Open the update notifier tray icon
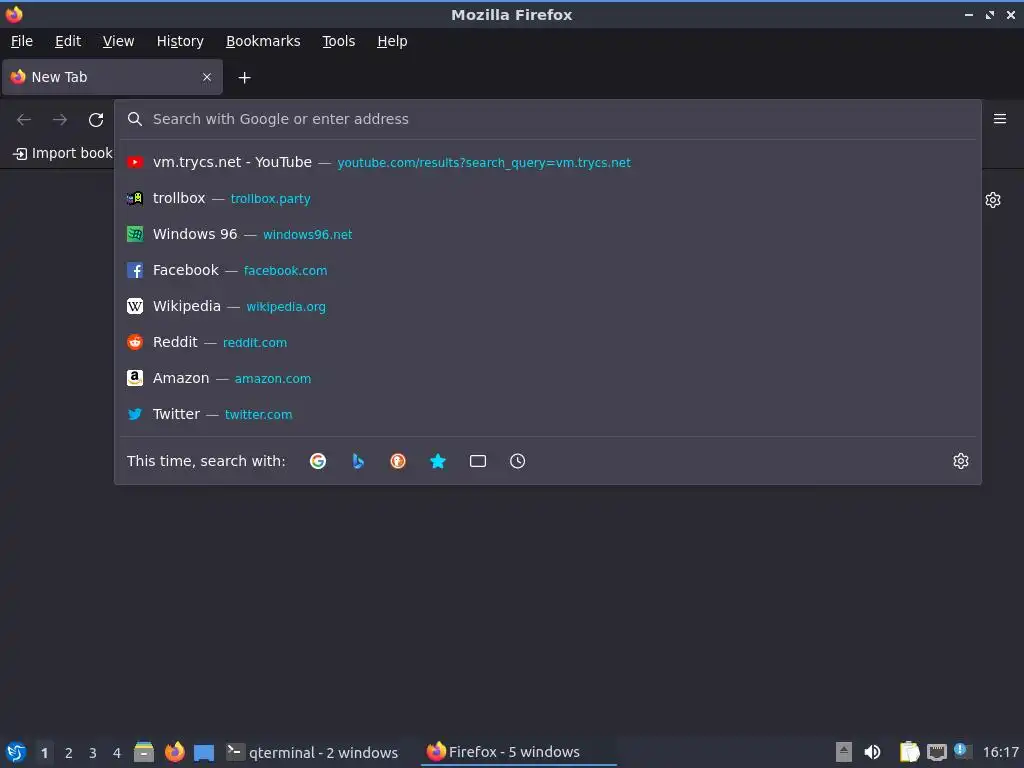The height and width of the screenshot is (768, 1024). pyautogui.click(x=963, y=751)
